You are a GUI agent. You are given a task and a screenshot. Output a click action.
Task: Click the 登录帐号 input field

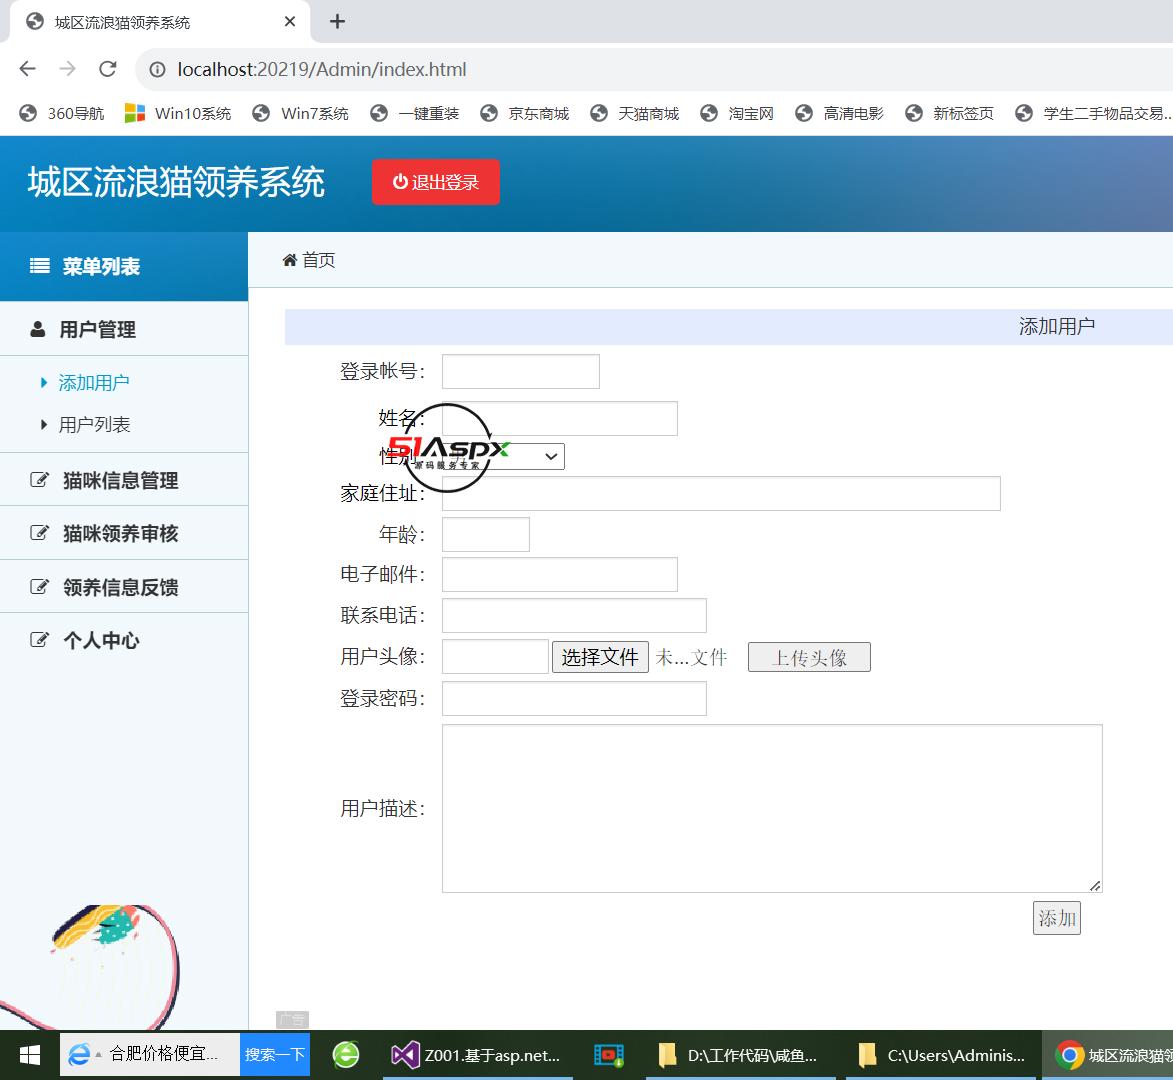click(520, 371)
